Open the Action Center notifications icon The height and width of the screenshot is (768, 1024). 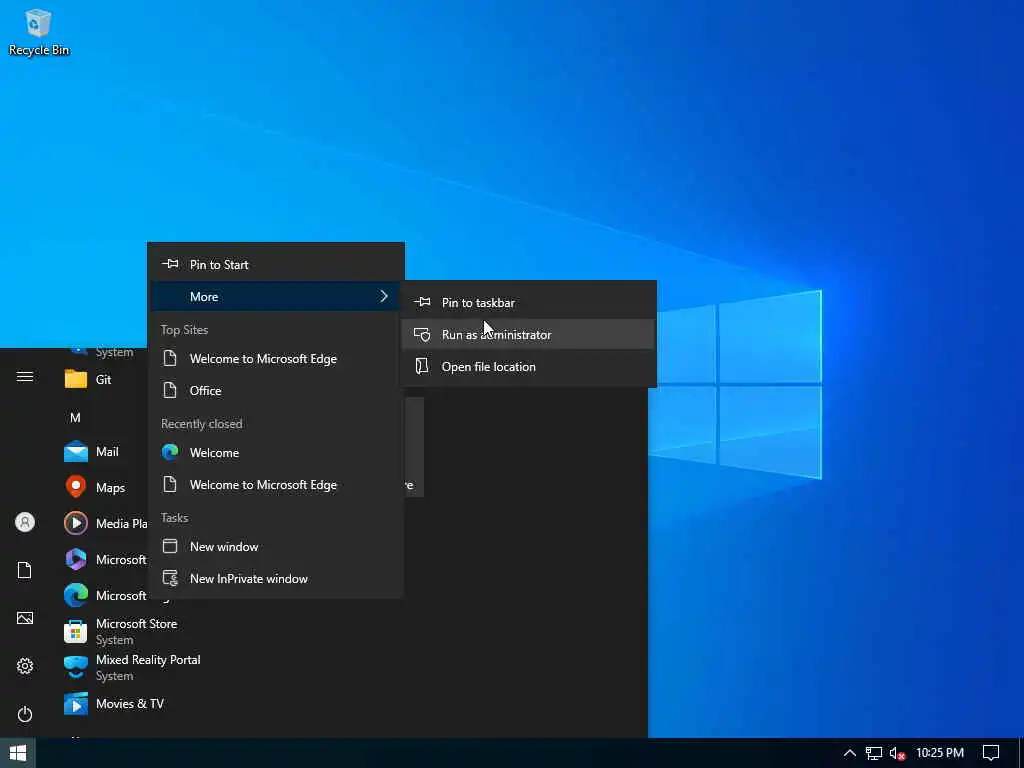pyautogui.click(x=991, y=753)
